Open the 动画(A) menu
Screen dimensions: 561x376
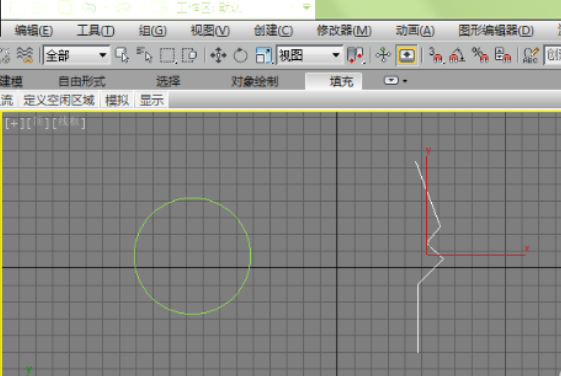415,31
